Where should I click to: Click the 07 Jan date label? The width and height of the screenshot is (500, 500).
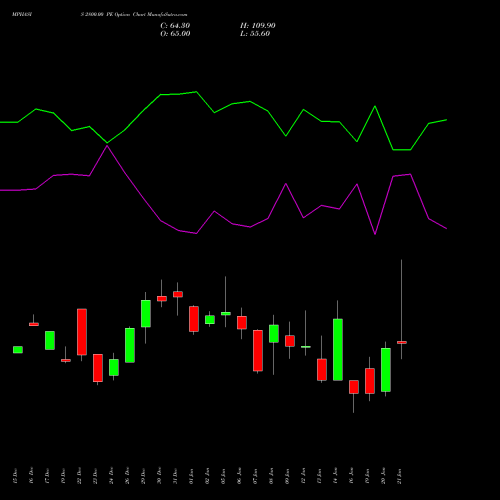(255, 476)
